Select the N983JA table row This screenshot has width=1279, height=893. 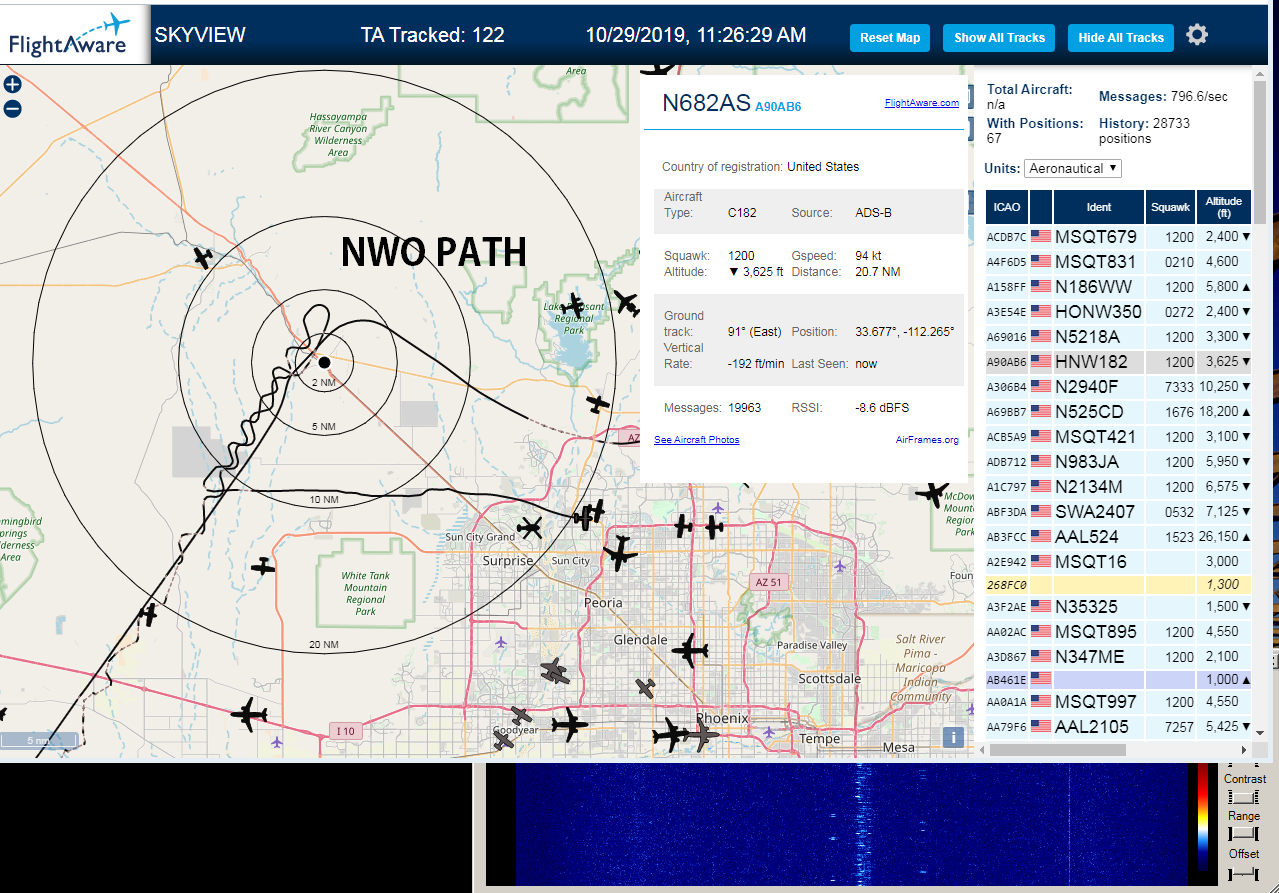pyautogui.click(x=1118, y=462)
